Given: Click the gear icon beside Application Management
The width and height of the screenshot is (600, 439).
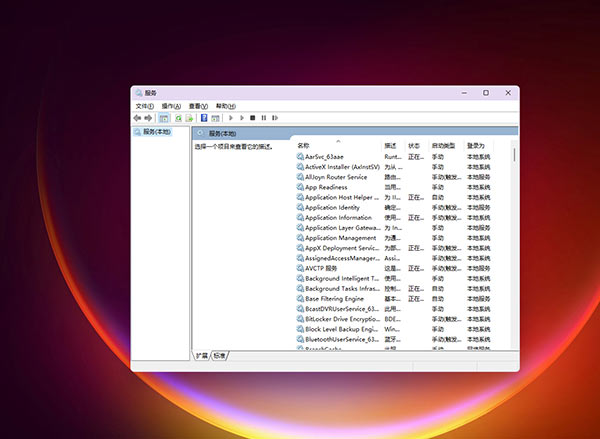Looking at the screenshot, I should tap(300, 238).
